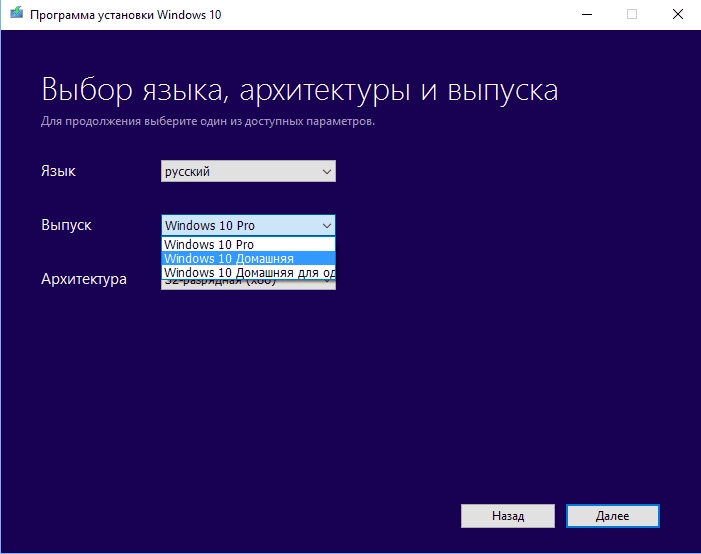Click the Архитектура label
701x554 pixels.
(x=84, y=279)
